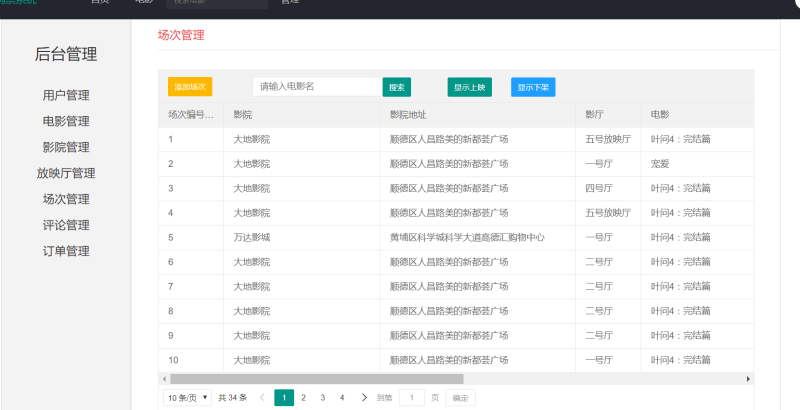This screenshot has height=410, width=800.
Task: Open 影院管理 in the sidebar
Action: tap(66, 147)
